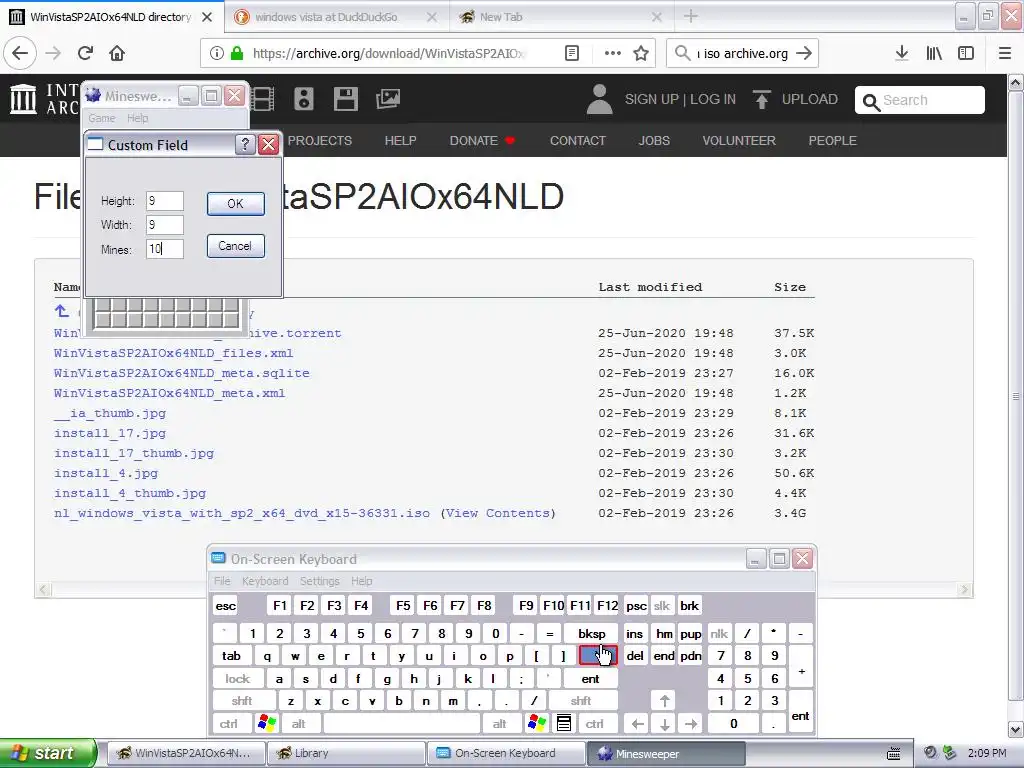1024x768 pixels.
Task: Download nl_windows_vista_with_sp2_x64 iso file
Action: click(242, 513)
